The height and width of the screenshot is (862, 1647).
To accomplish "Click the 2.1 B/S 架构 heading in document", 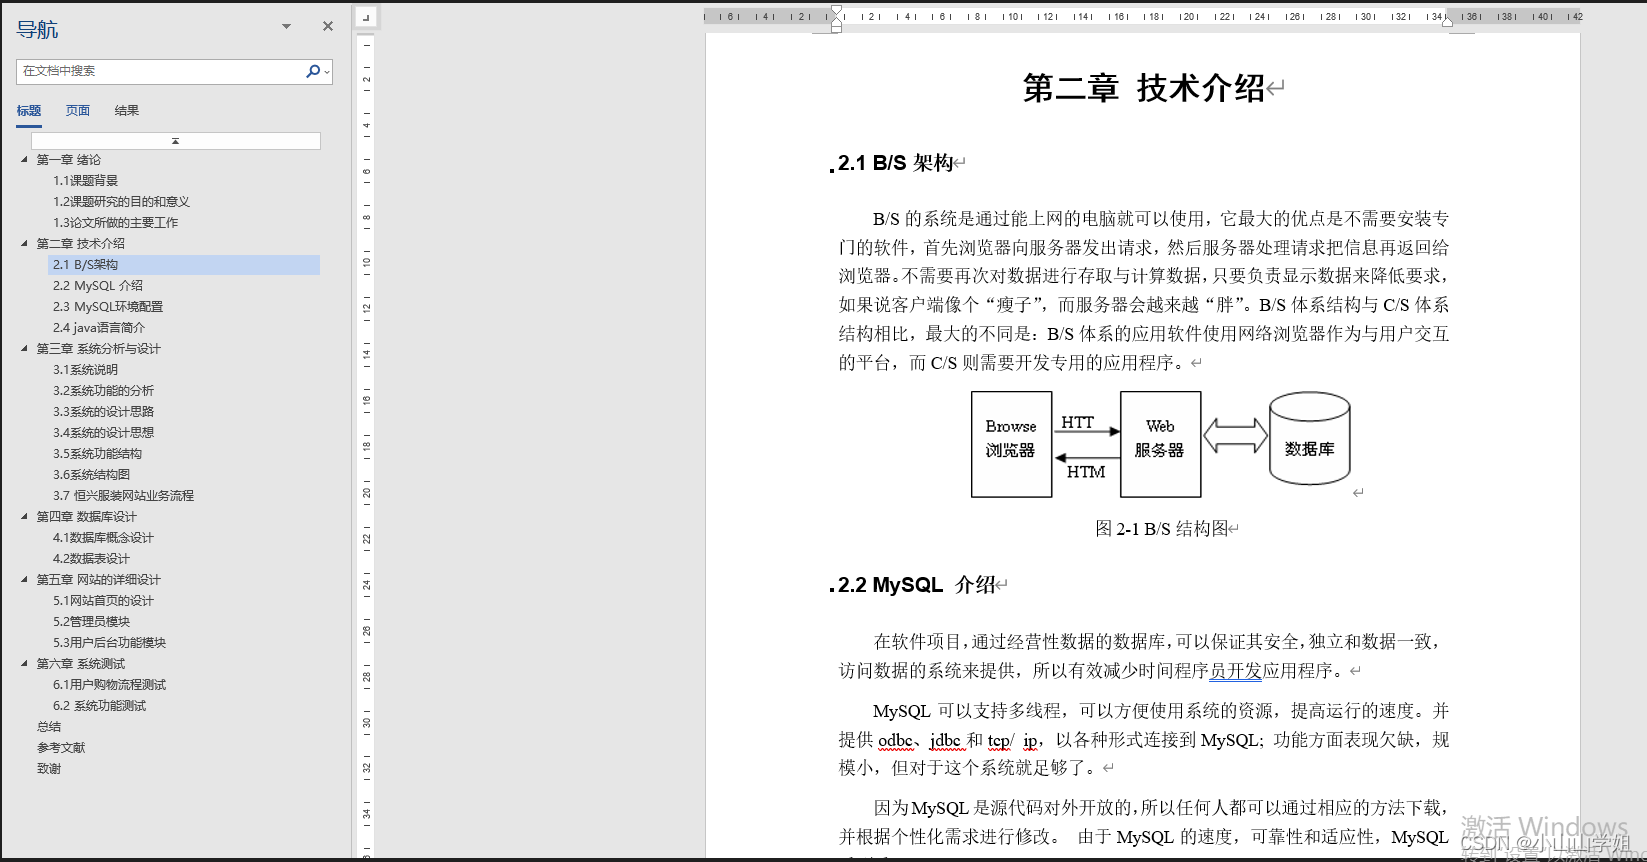I will [x=895, y=163].
